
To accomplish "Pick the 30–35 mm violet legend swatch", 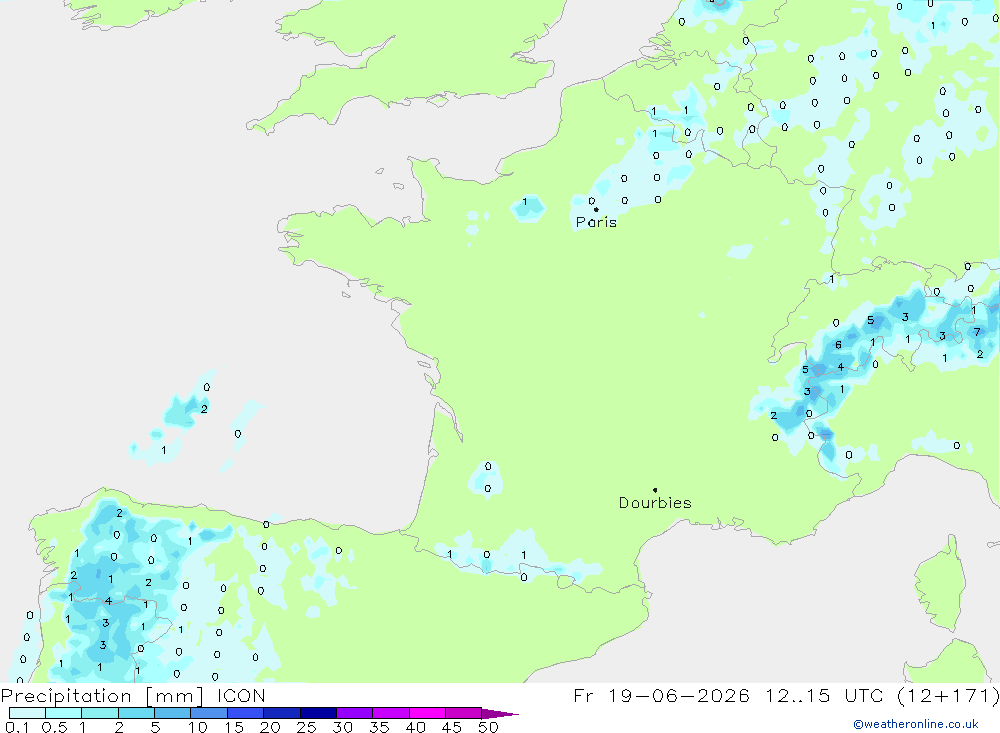I will click(x=355, y=713).
